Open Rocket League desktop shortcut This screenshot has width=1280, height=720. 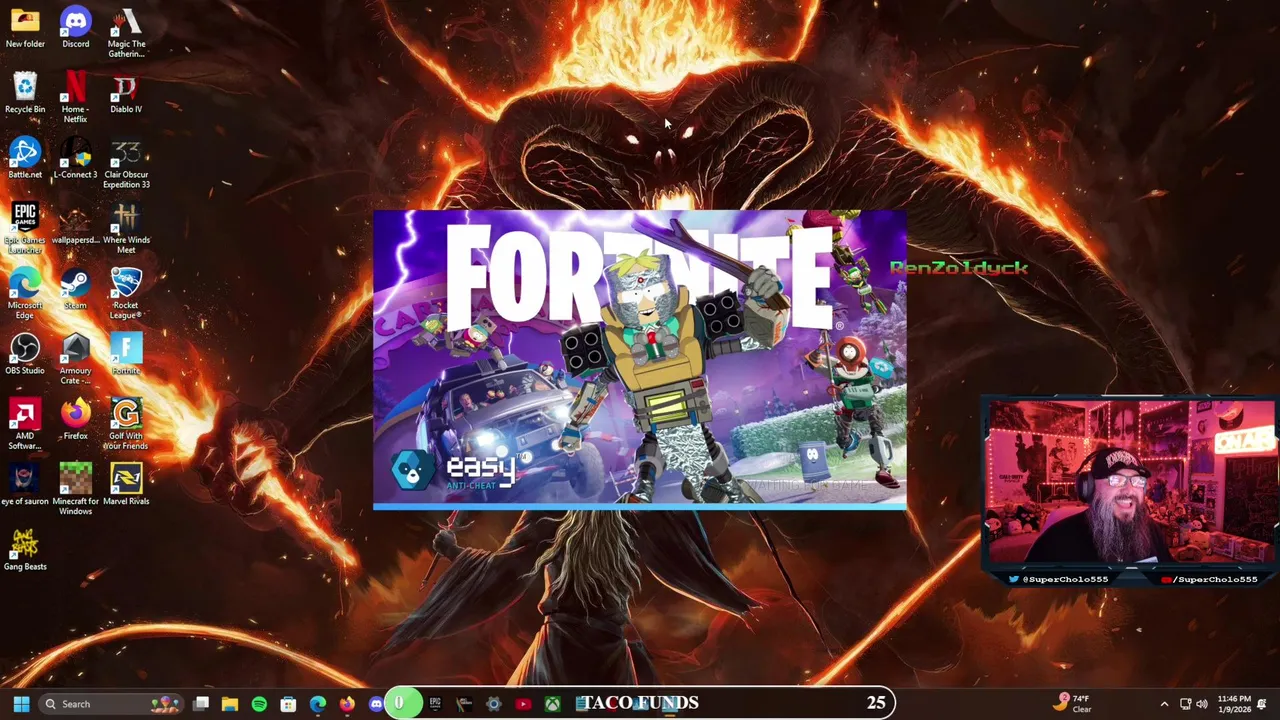click(126, 294)
